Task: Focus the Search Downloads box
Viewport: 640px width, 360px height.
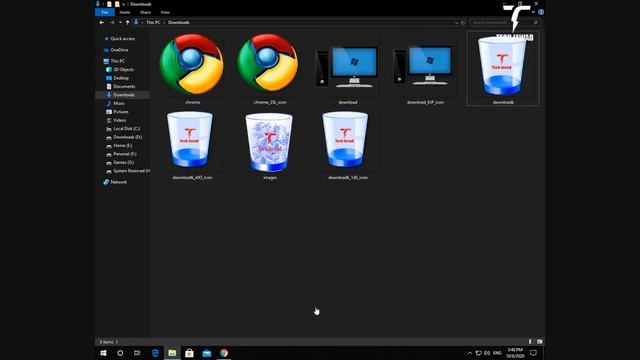Action: pos(504,23)
